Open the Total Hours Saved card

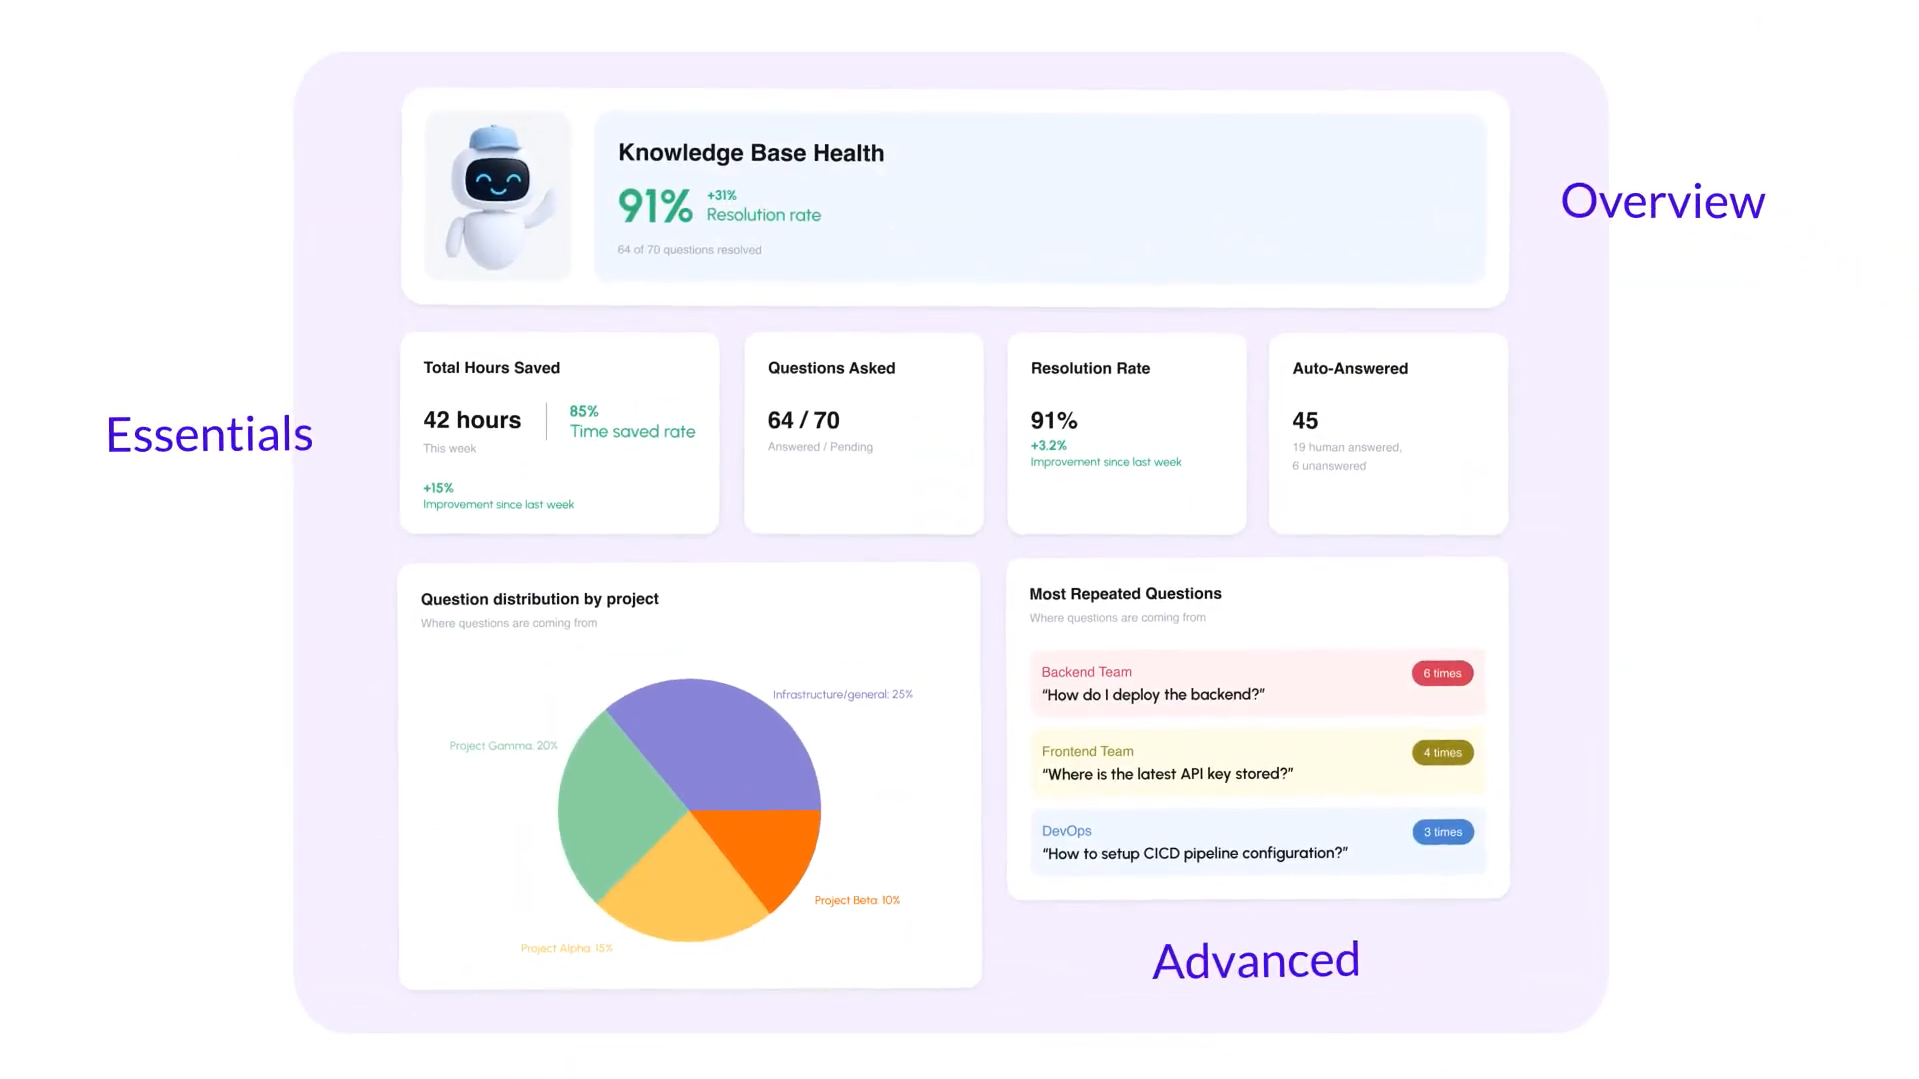click(559, 433)
